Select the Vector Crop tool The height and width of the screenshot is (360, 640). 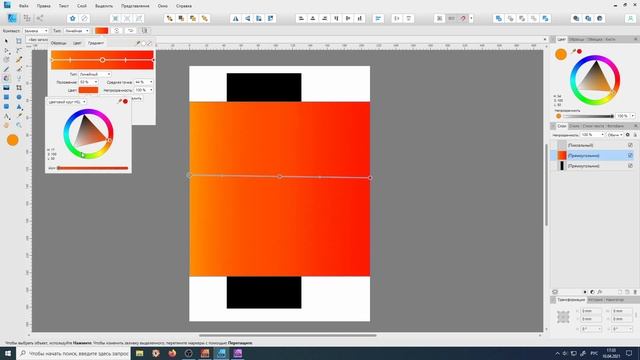(19, 88)
